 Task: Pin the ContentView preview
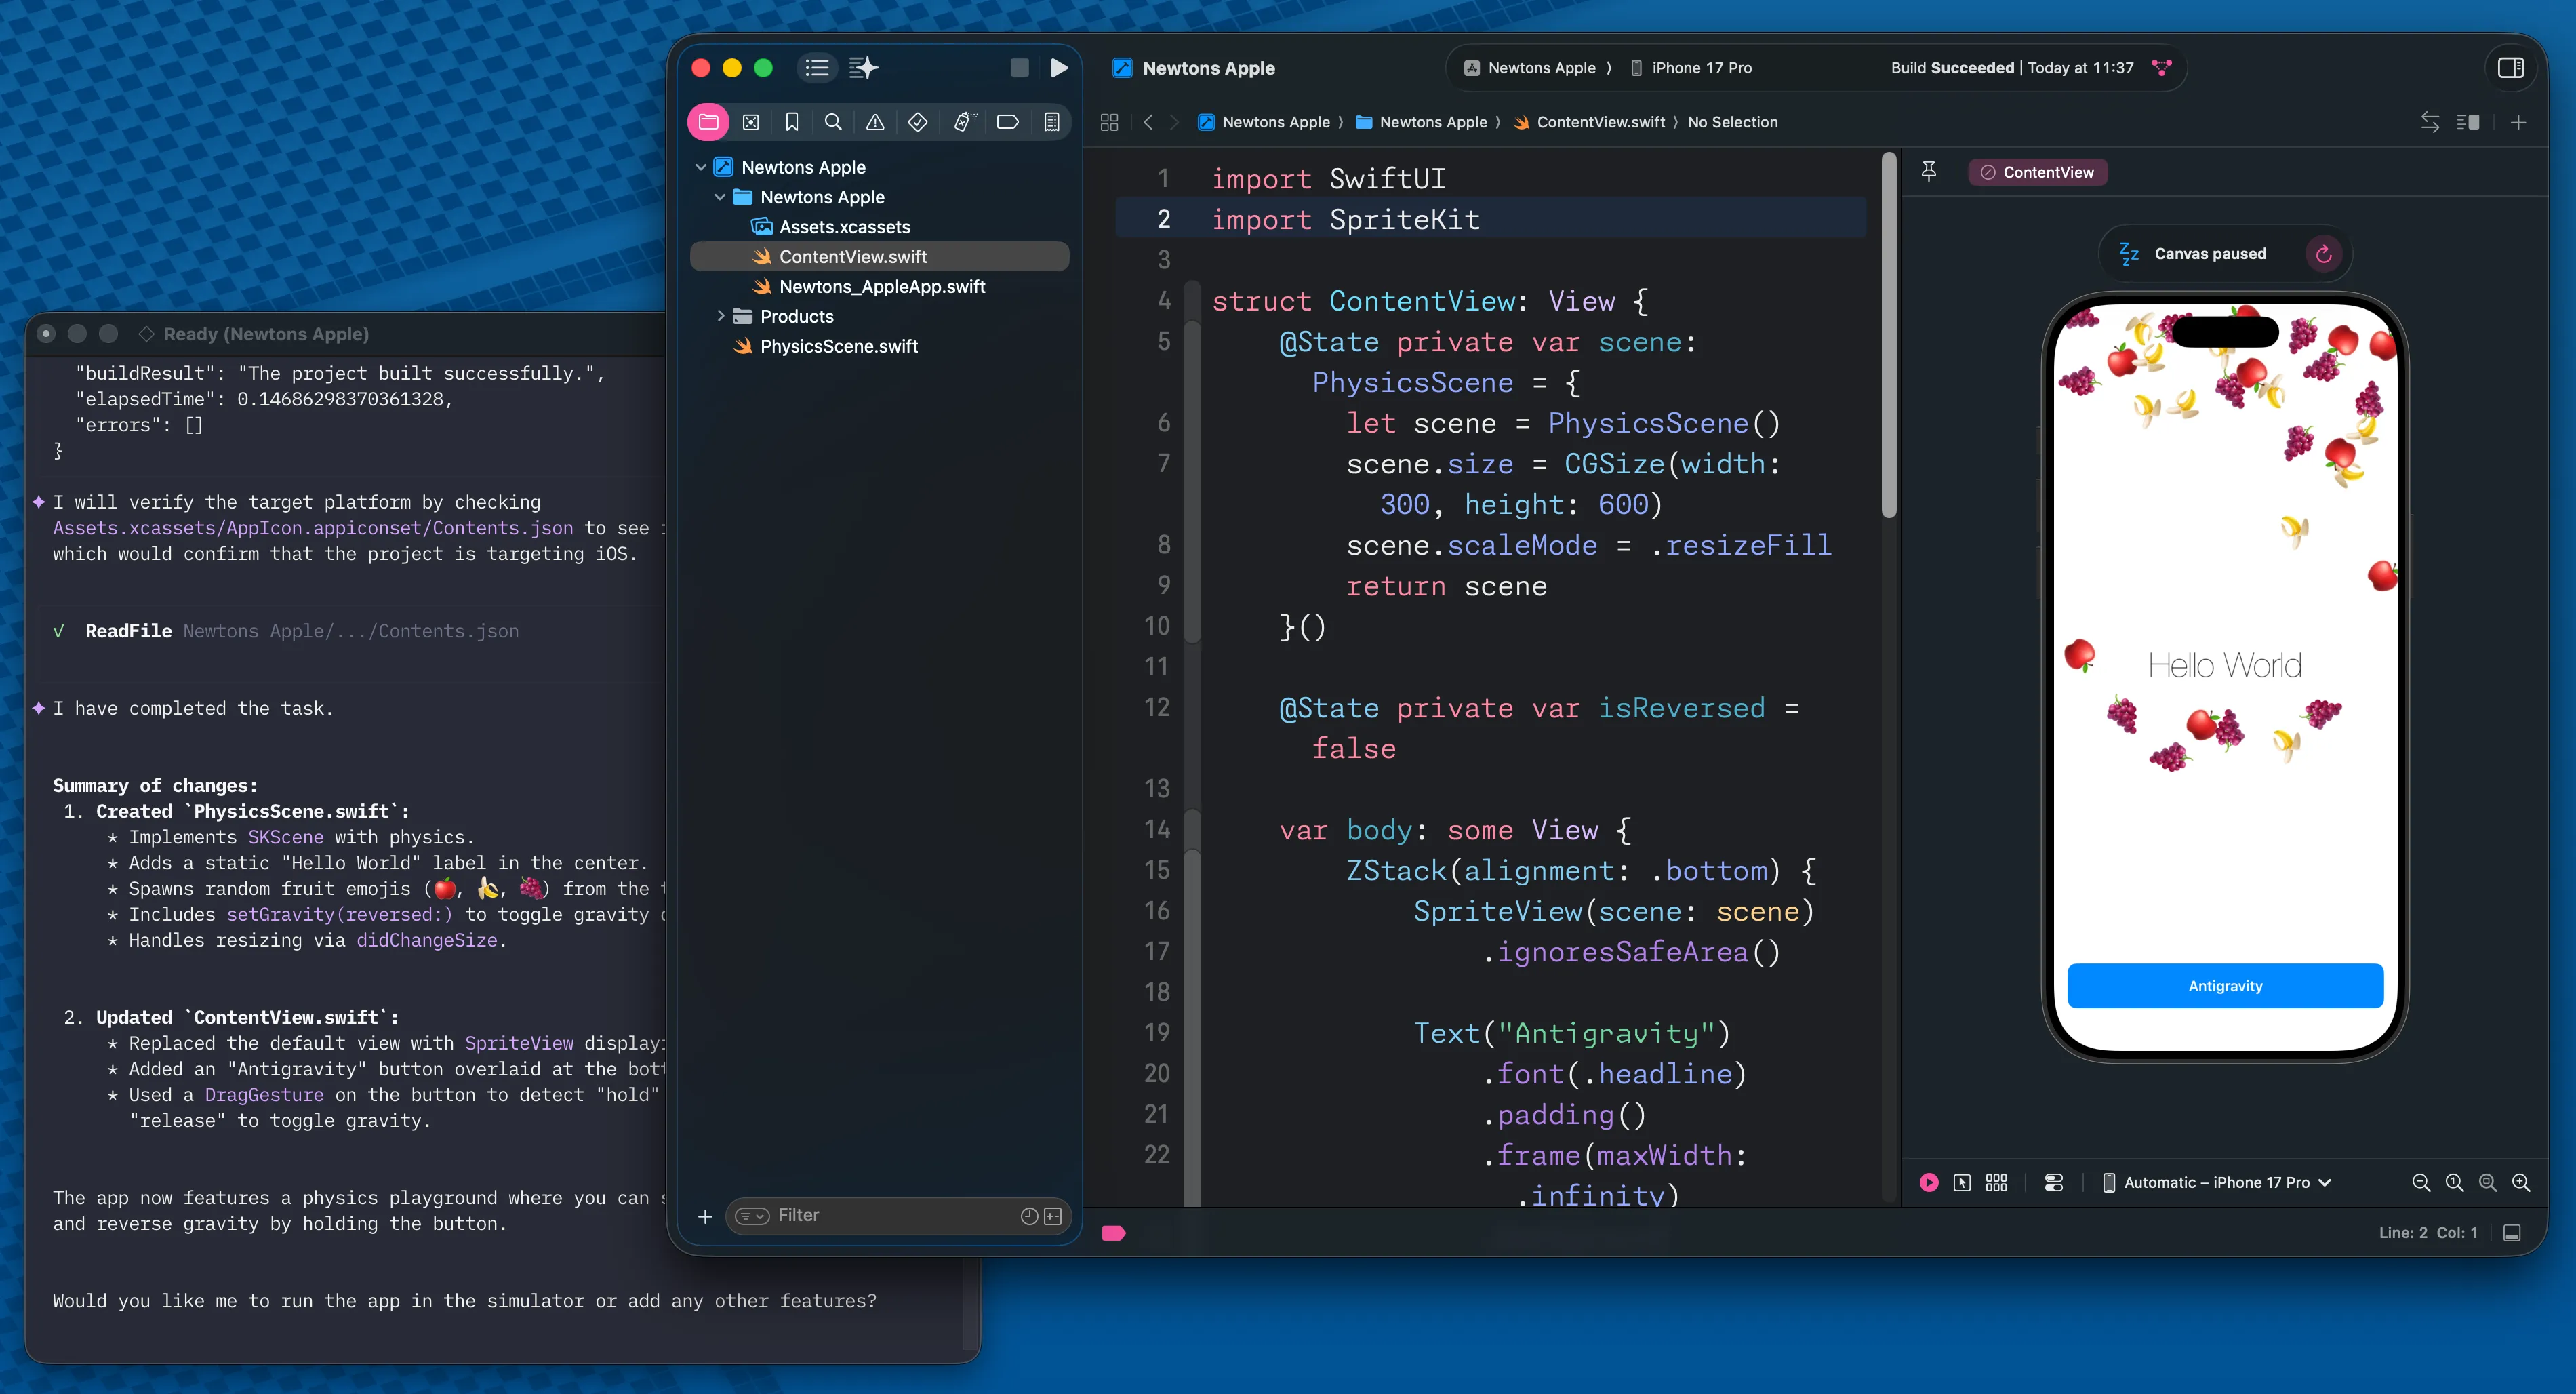1929,172
